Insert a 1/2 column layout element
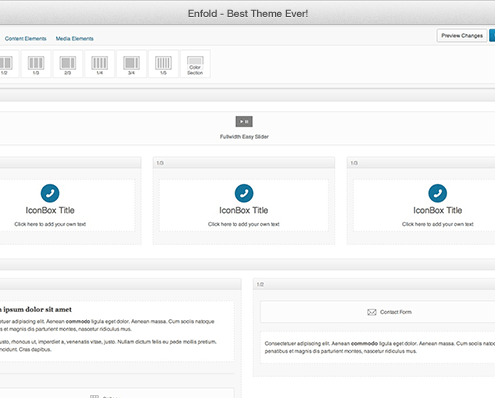 [7, 64]
